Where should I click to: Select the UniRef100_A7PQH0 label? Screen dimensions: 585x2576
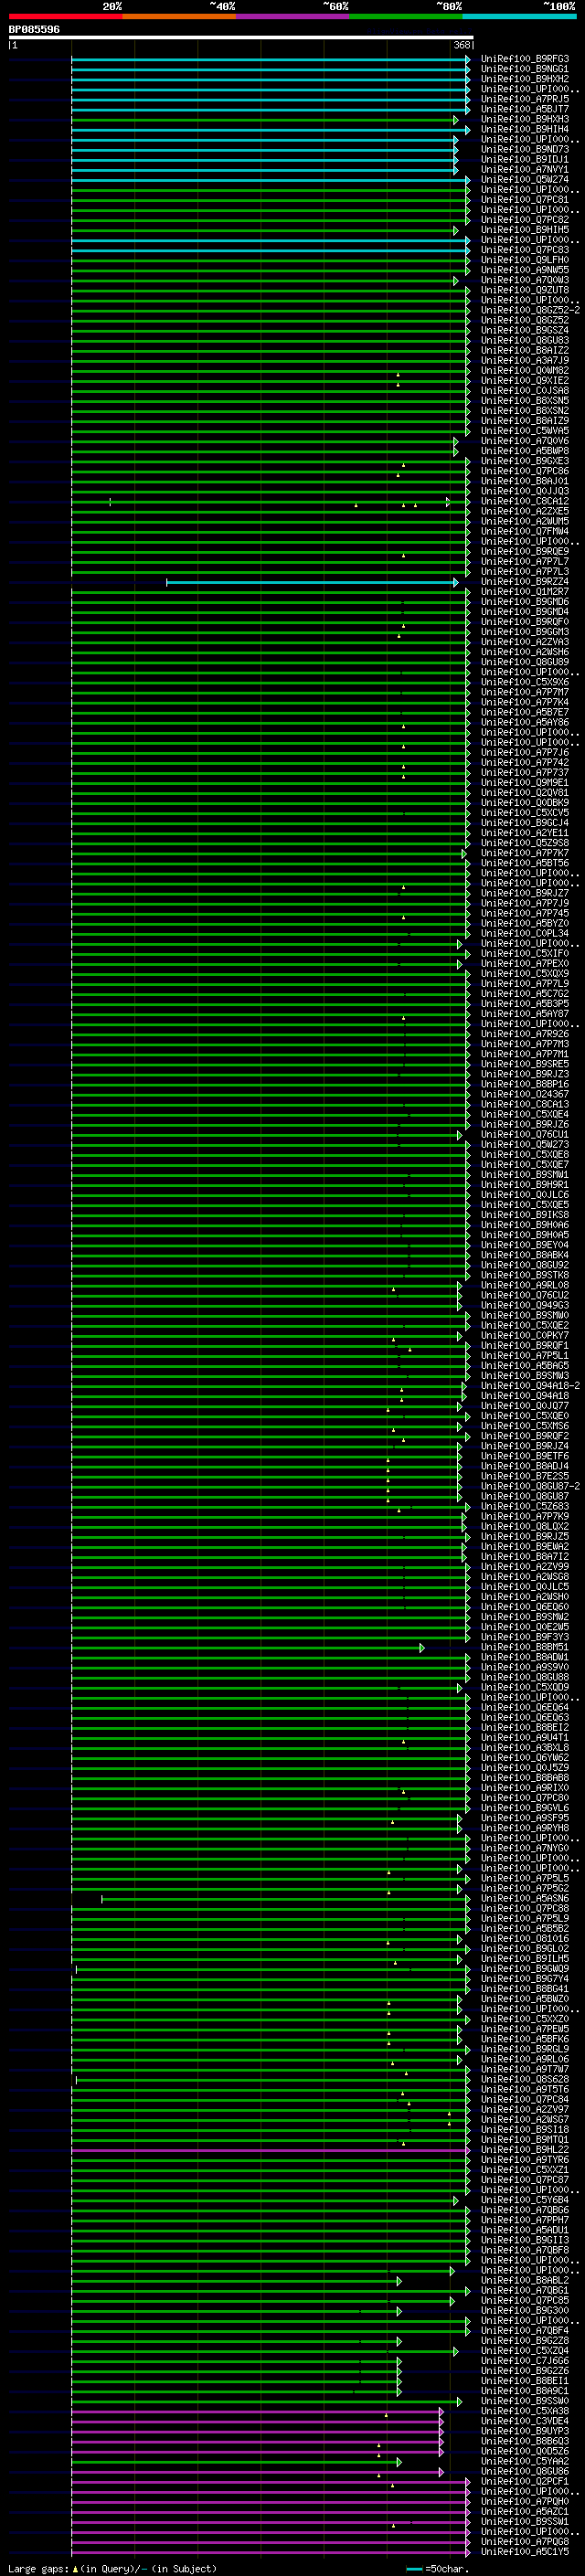[x=525, y=2501]
